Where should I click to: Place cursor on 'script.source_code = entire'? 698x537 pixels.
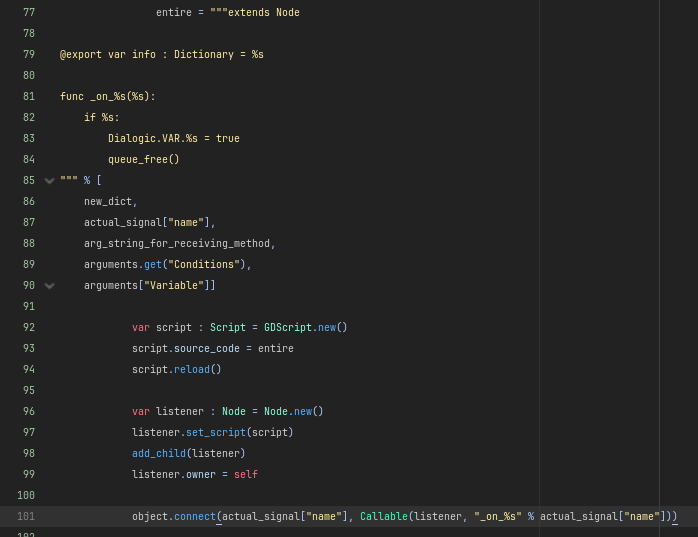pos(213,348)
